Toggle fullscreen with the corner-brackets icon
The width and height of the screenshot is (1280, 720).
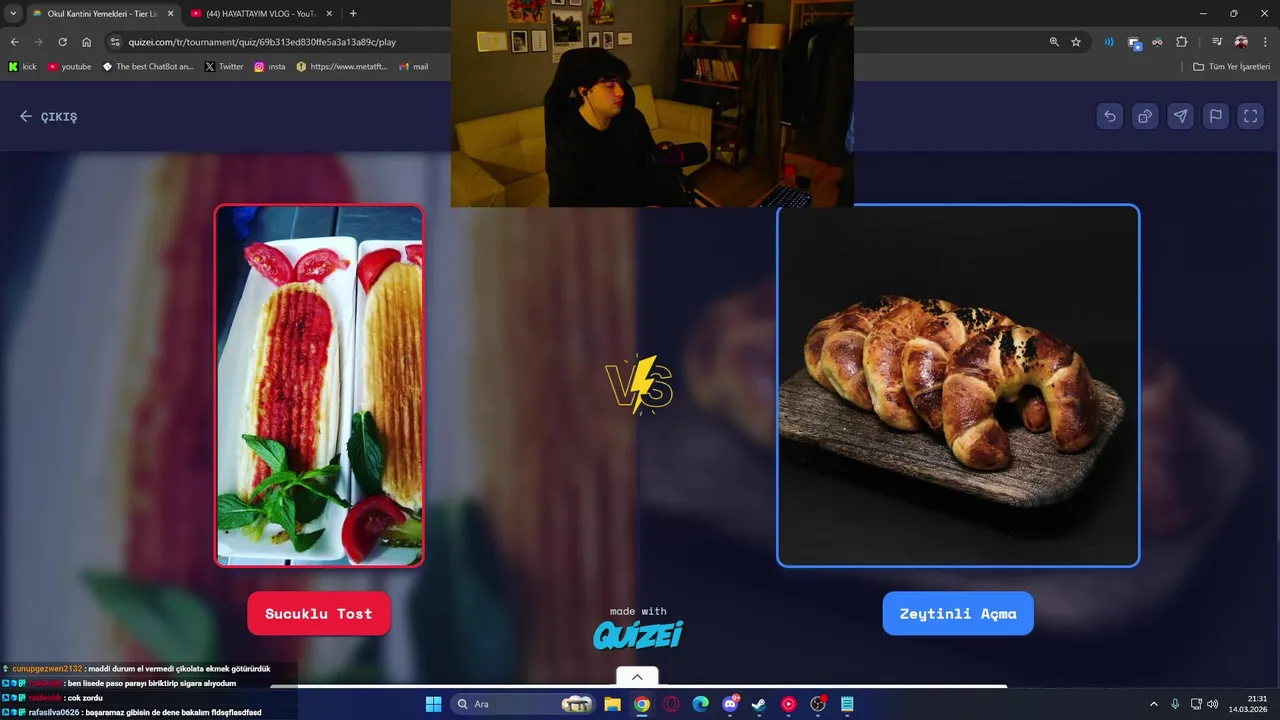pos(1250,116)
